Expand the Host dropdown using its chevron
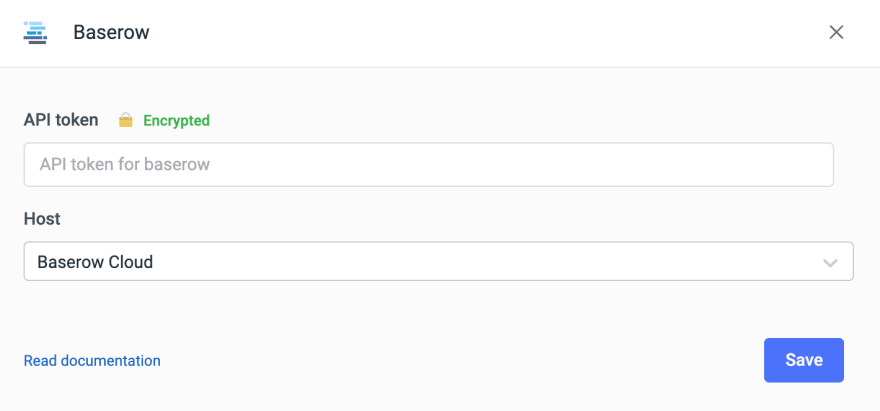Viewport: 880px width, 411px height. 829,263
